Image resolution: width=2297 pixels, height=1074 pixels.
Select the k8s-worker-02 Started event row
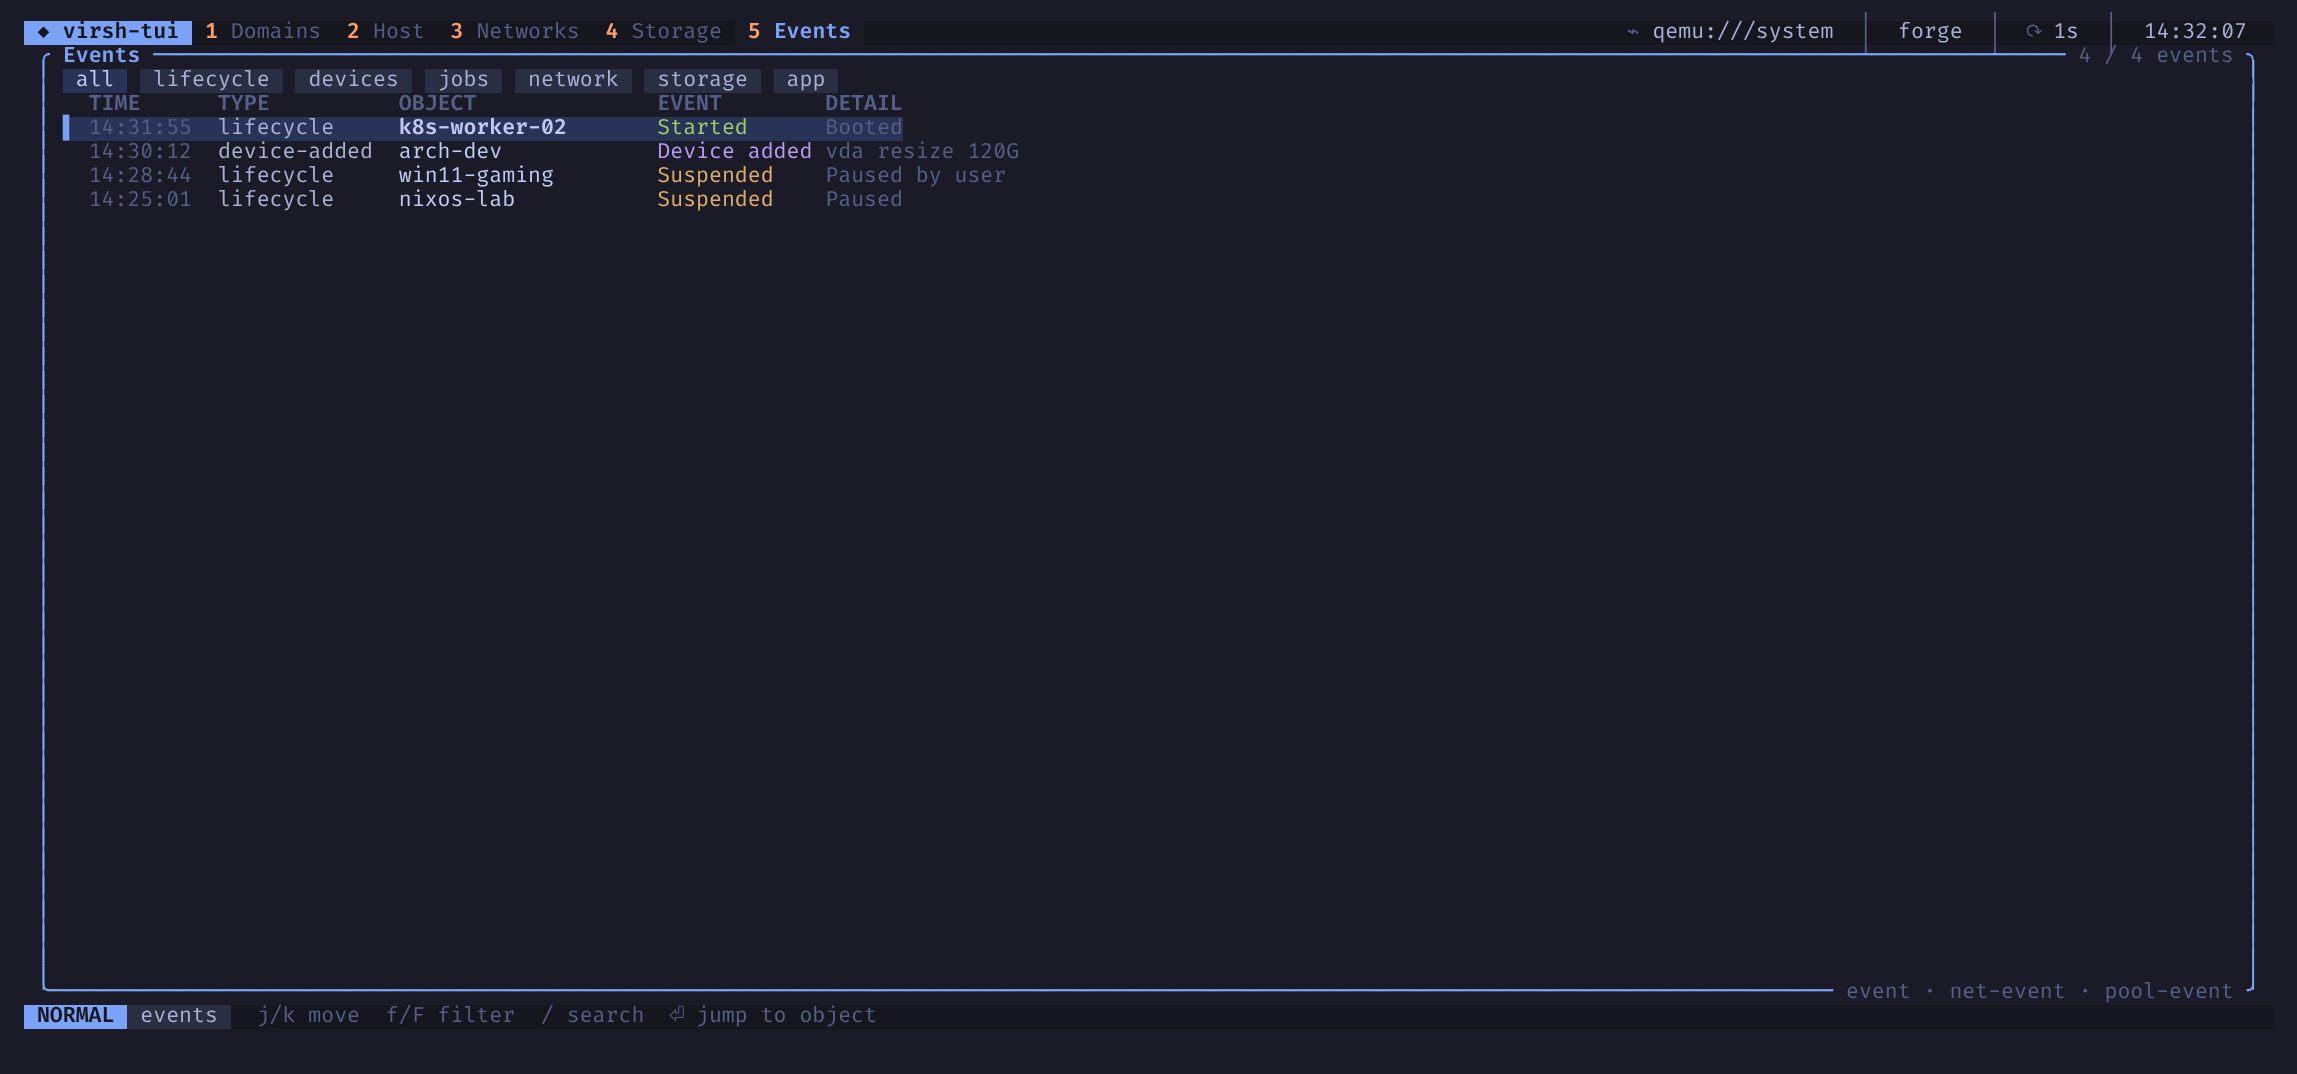[483, 128]
